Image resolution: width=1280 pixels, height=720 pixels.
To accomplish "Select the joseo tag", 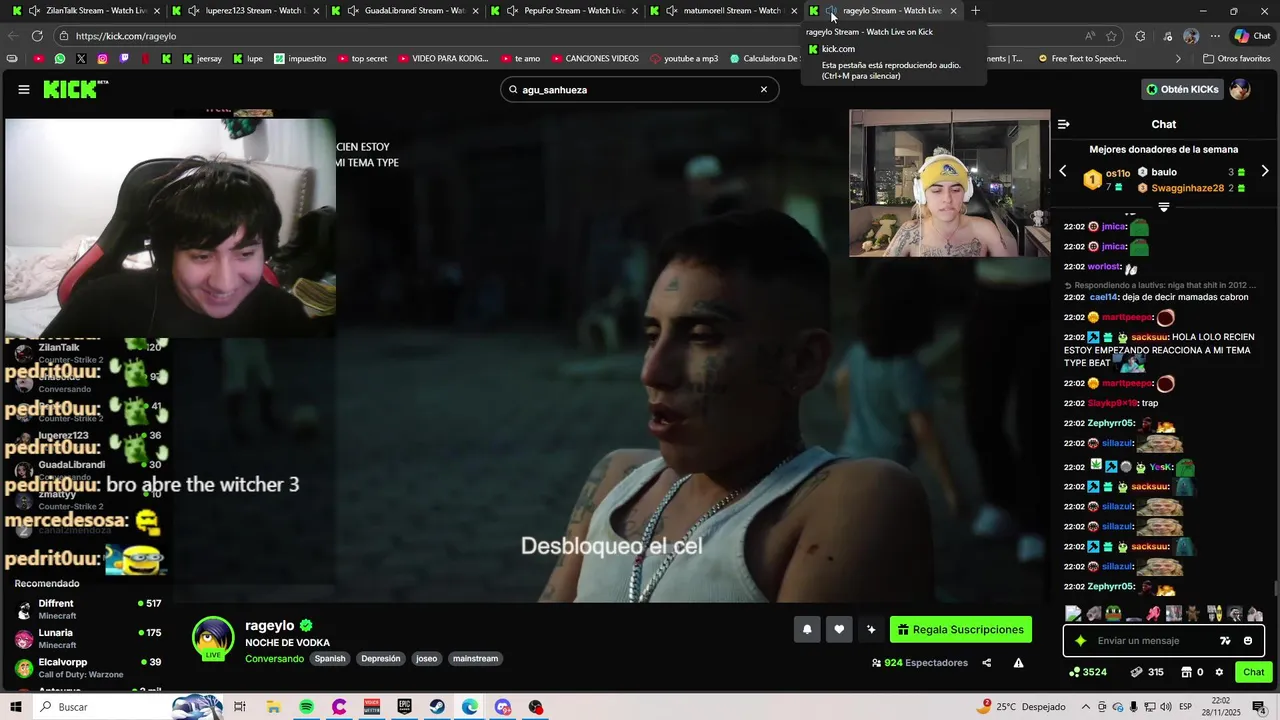I will pos(427,659).
